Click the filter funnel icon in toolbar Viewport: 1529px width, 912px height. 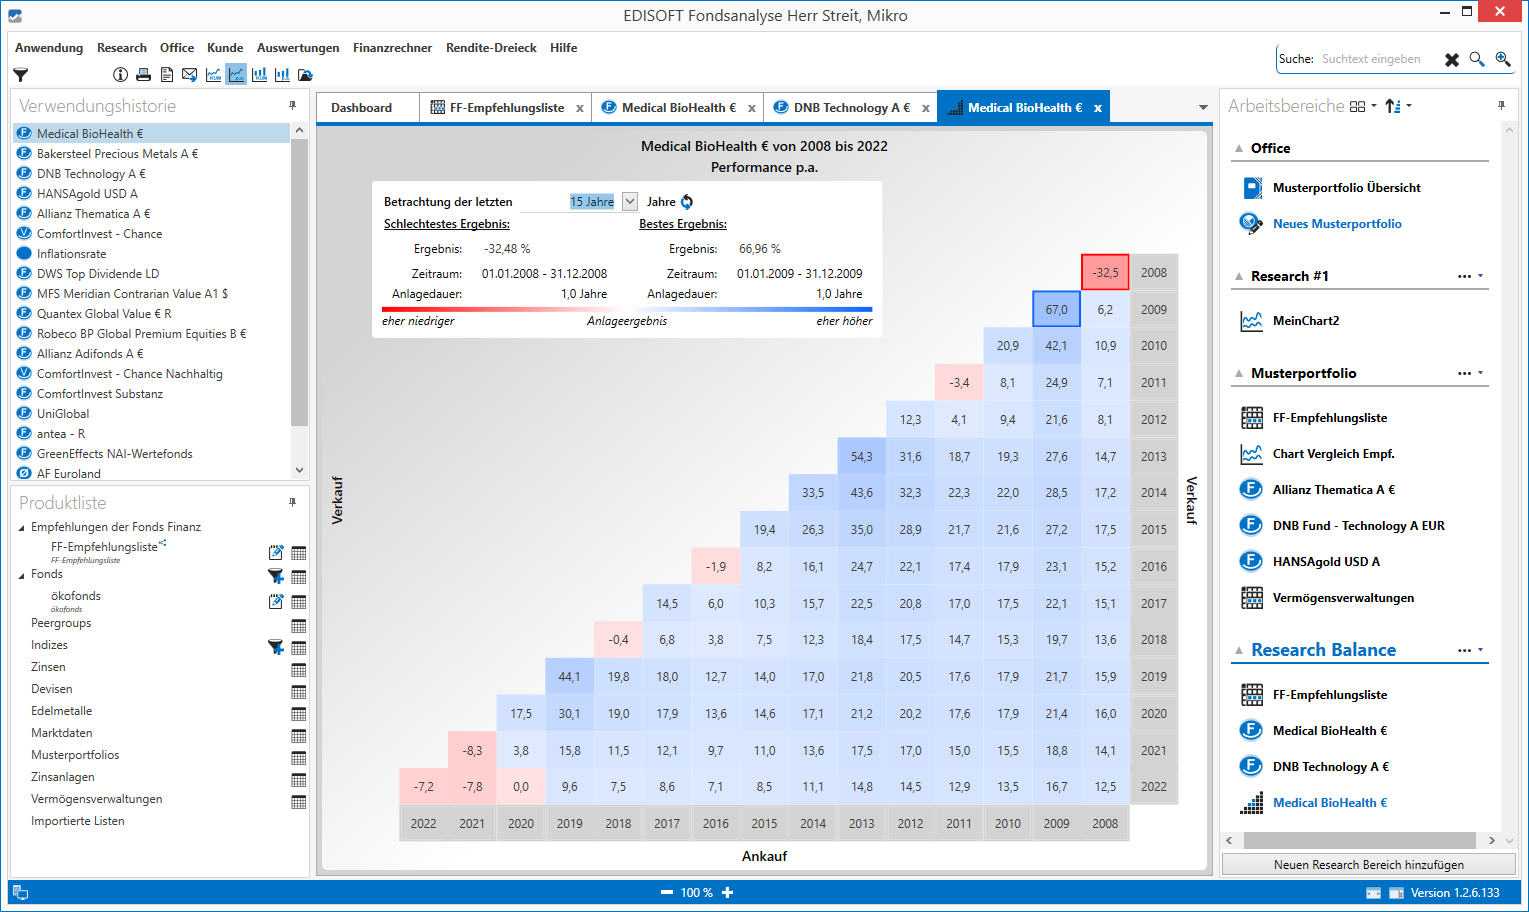coord(20,75)
